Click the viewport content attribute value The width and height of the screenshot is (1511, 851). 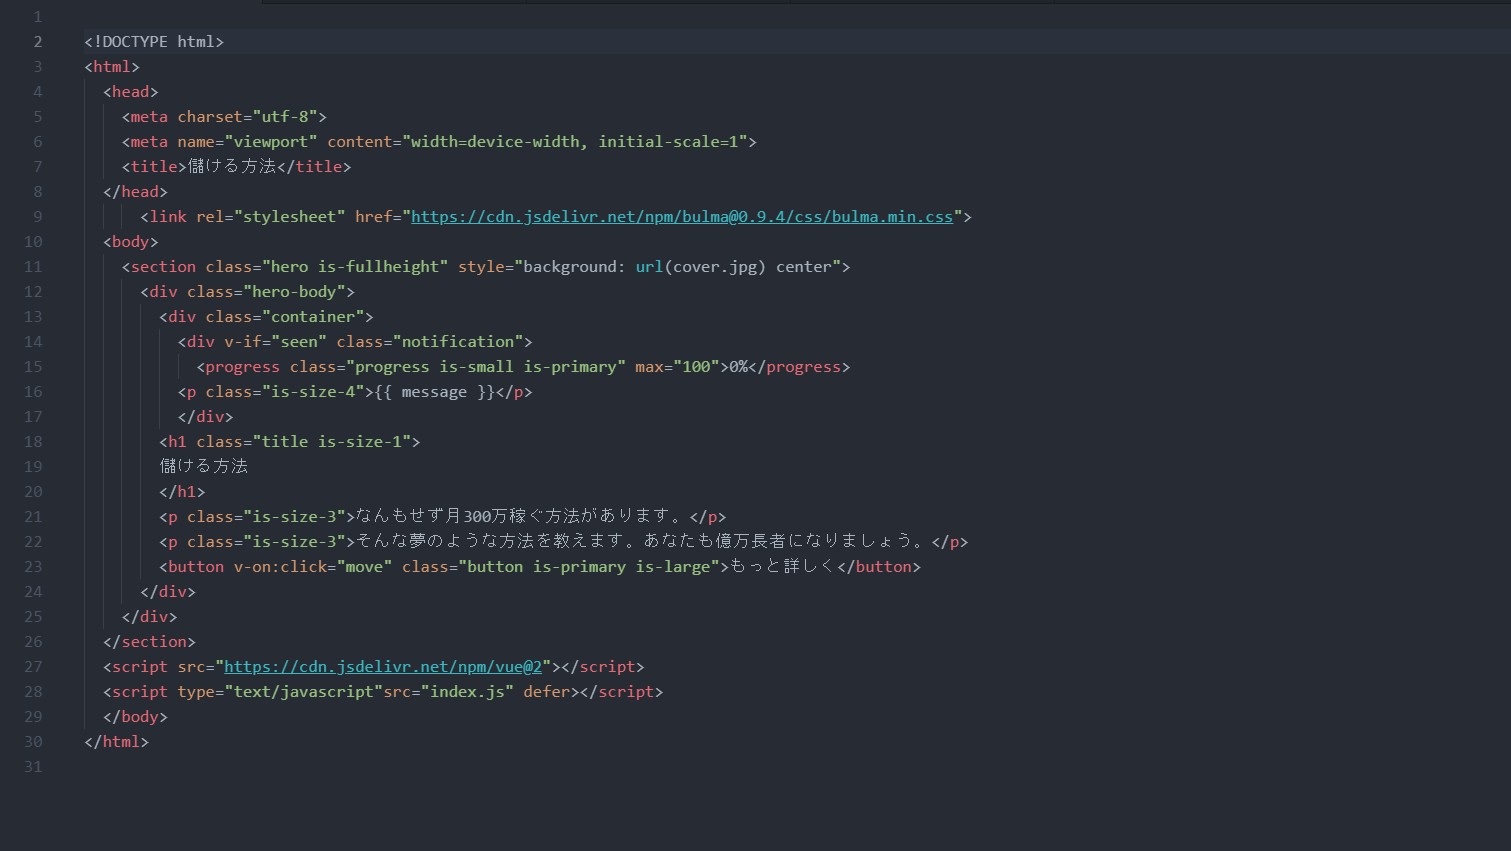[575, 142]
